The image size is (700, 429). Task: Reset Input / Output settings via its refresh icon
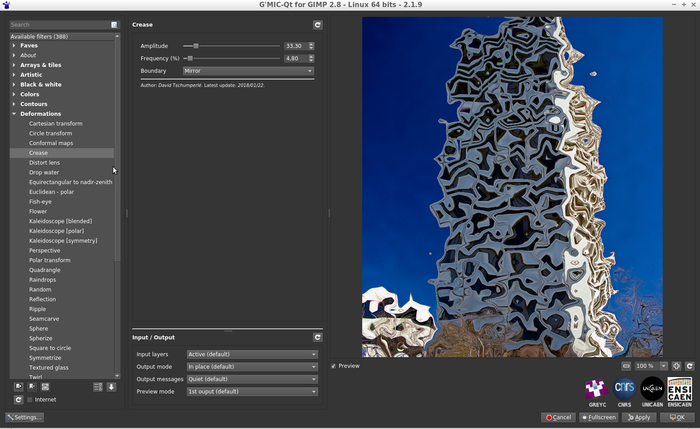pyautogui.click(x=318, y=337)
